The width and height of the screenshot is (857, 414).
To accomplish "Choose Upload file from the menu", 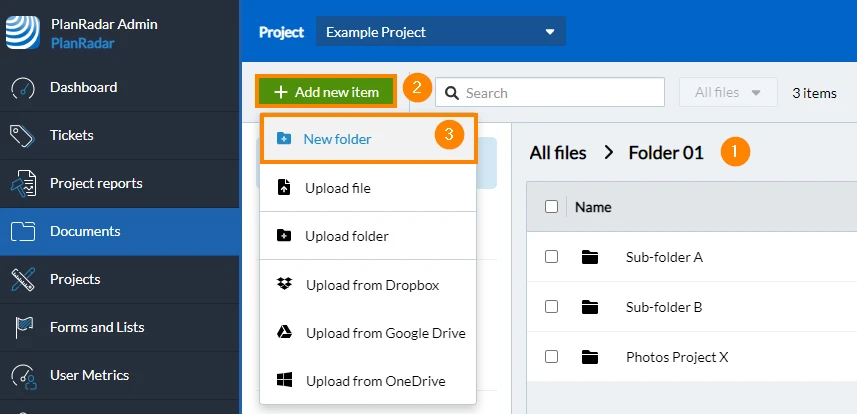I will tap(368, 188).
